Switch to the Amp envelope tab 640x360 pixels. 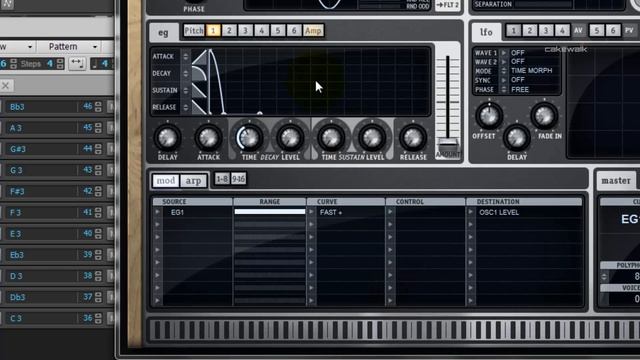pos(313,31)
